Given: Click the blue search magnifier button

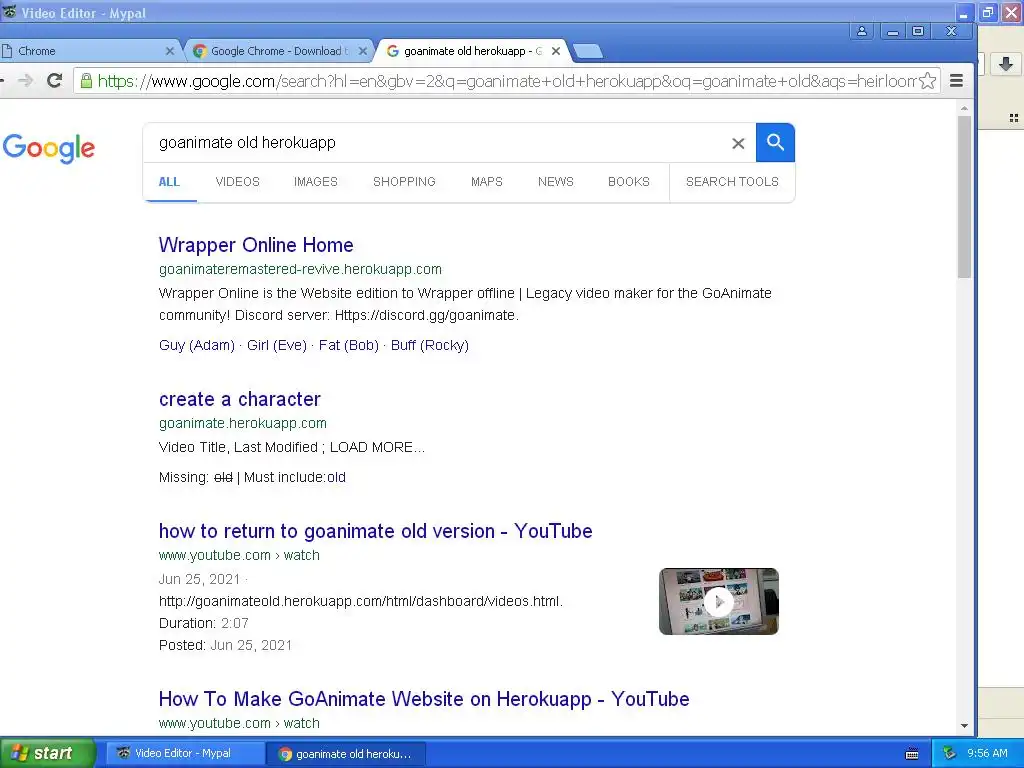Looking at the screenshot, I should [775, 142].
